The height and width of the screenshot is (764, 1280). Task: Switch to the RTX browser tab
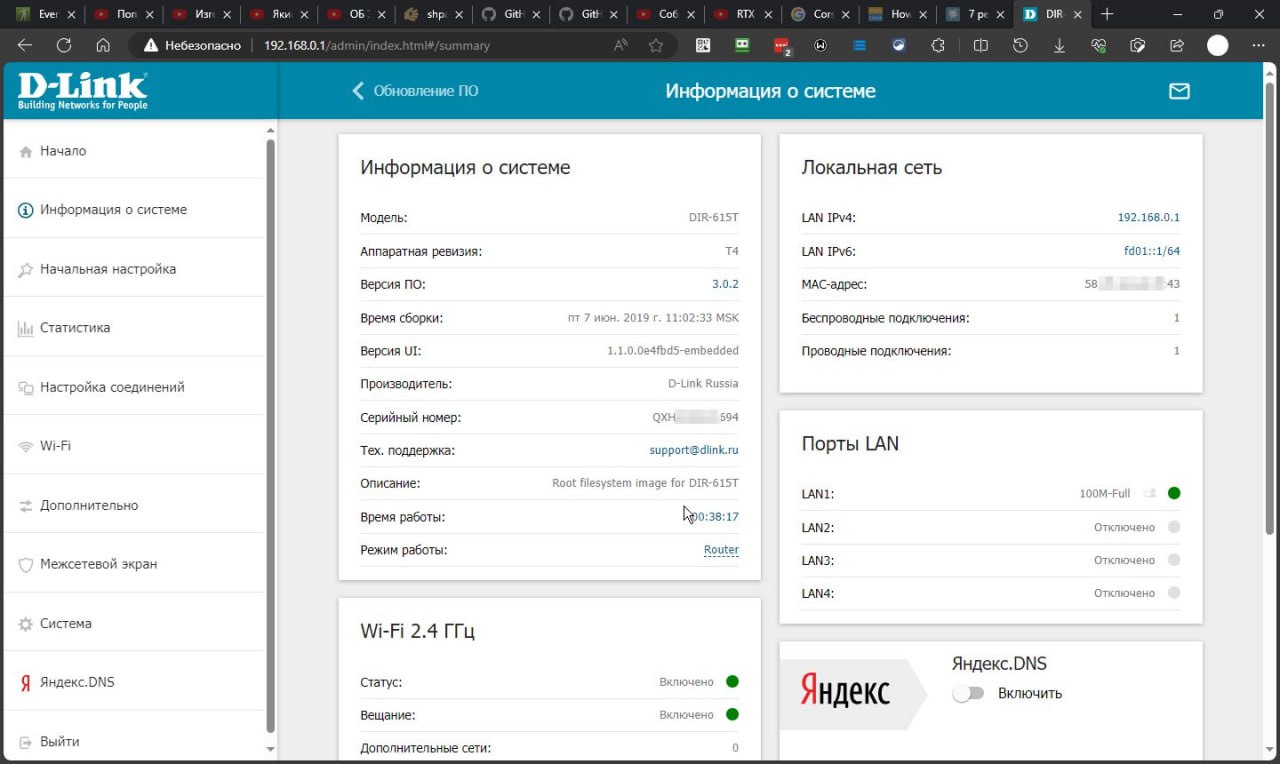pyautogui.click(x=744, y=14)
